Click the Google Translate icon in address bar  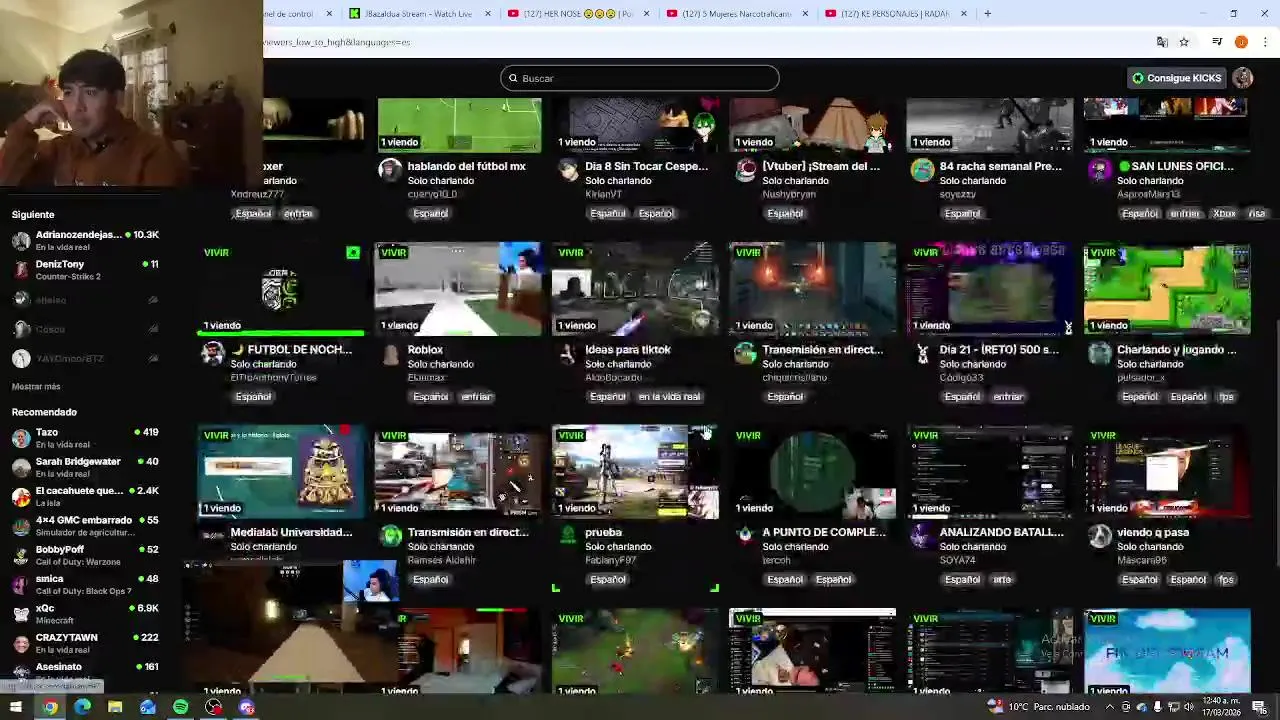1162,42
